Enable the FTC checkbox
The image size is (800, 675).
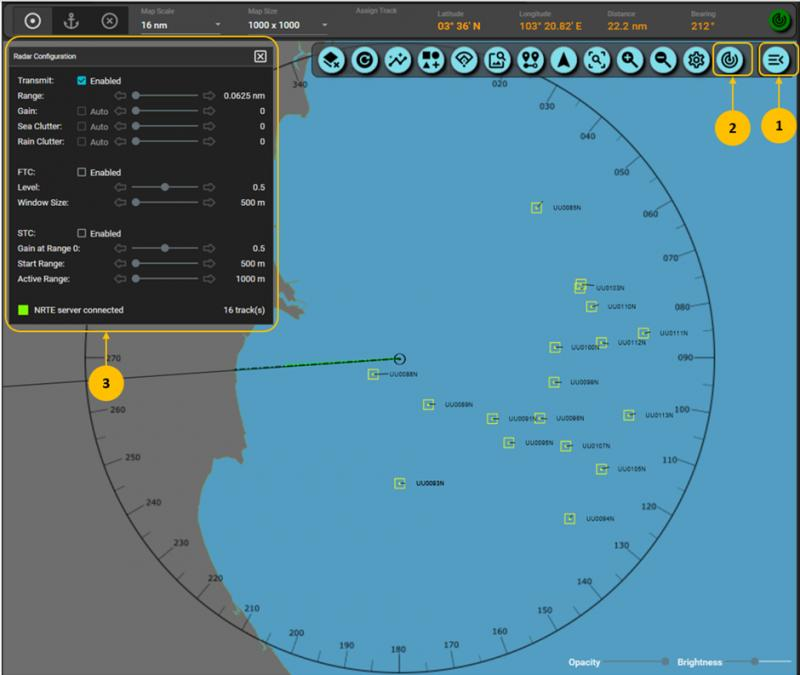coord(82,172)
